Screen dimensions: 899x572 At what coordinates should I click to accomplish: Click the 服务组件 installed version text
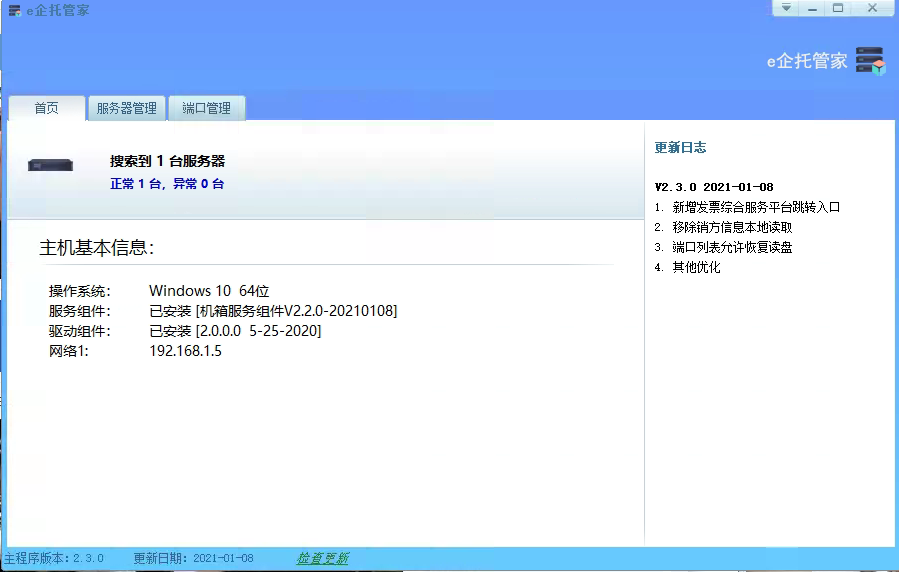point(273,311)
